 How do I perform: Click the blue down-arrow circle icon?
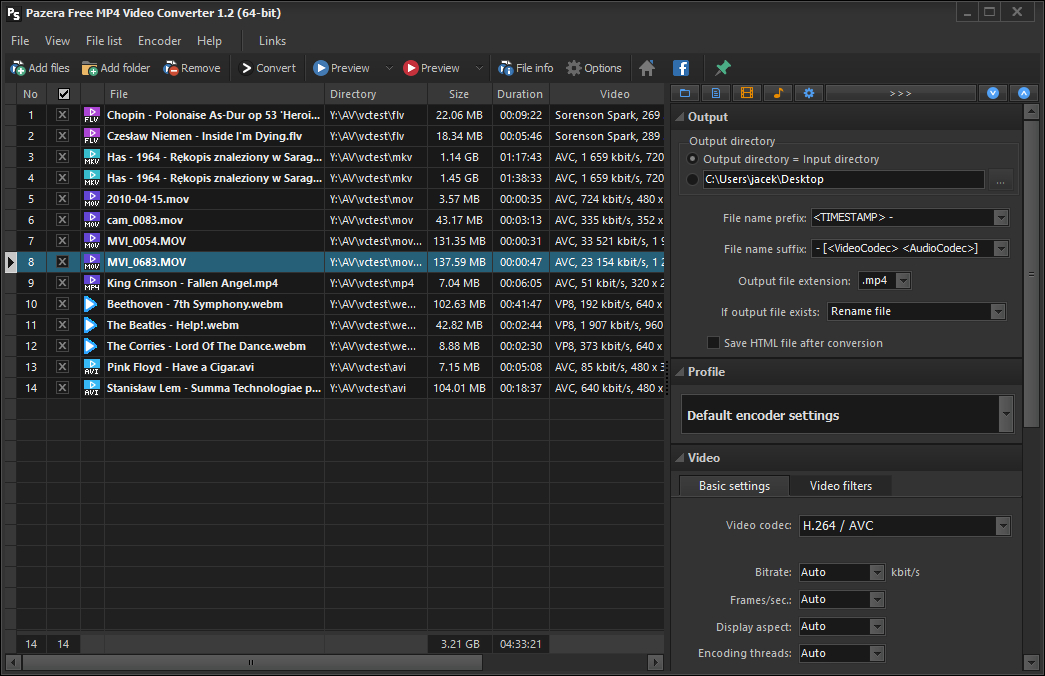click(x=993, y=93)
